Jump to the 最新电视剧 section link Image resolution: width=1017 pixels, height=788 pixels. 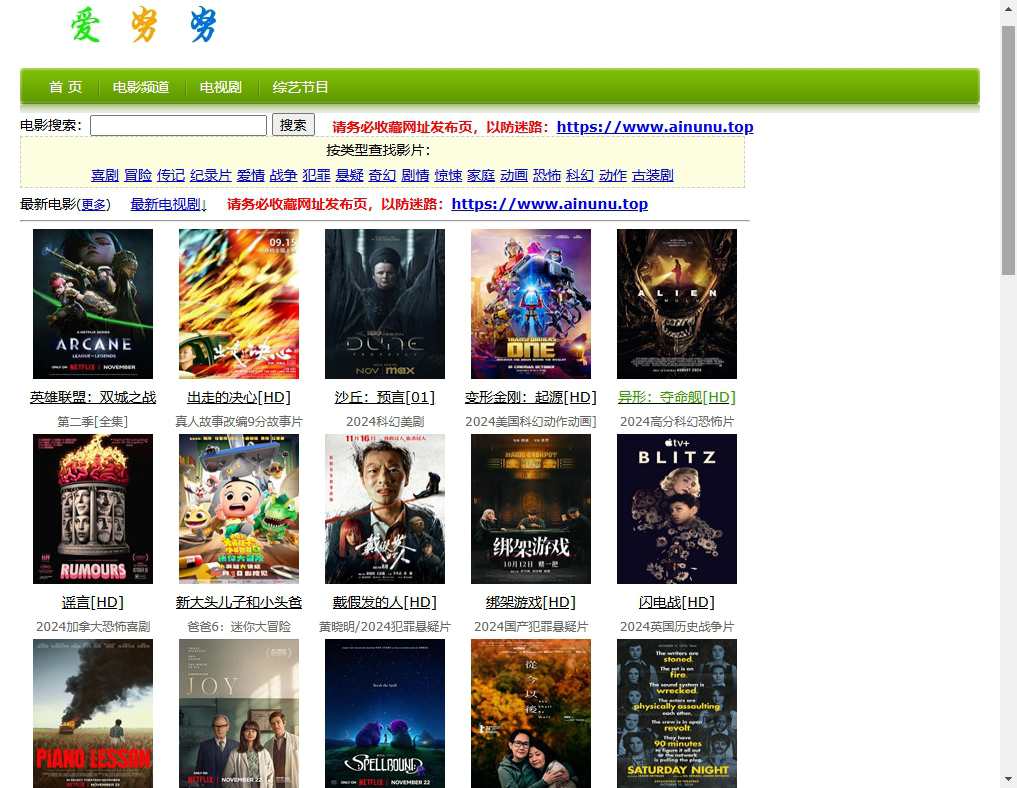click(169, 204)
